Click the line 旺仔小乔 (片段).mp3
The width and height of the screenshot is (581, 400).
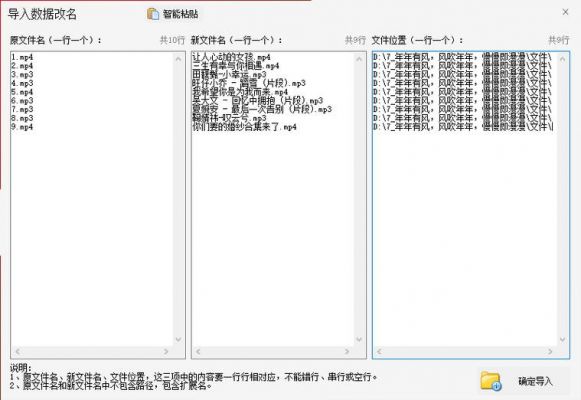tap(249, 83)
